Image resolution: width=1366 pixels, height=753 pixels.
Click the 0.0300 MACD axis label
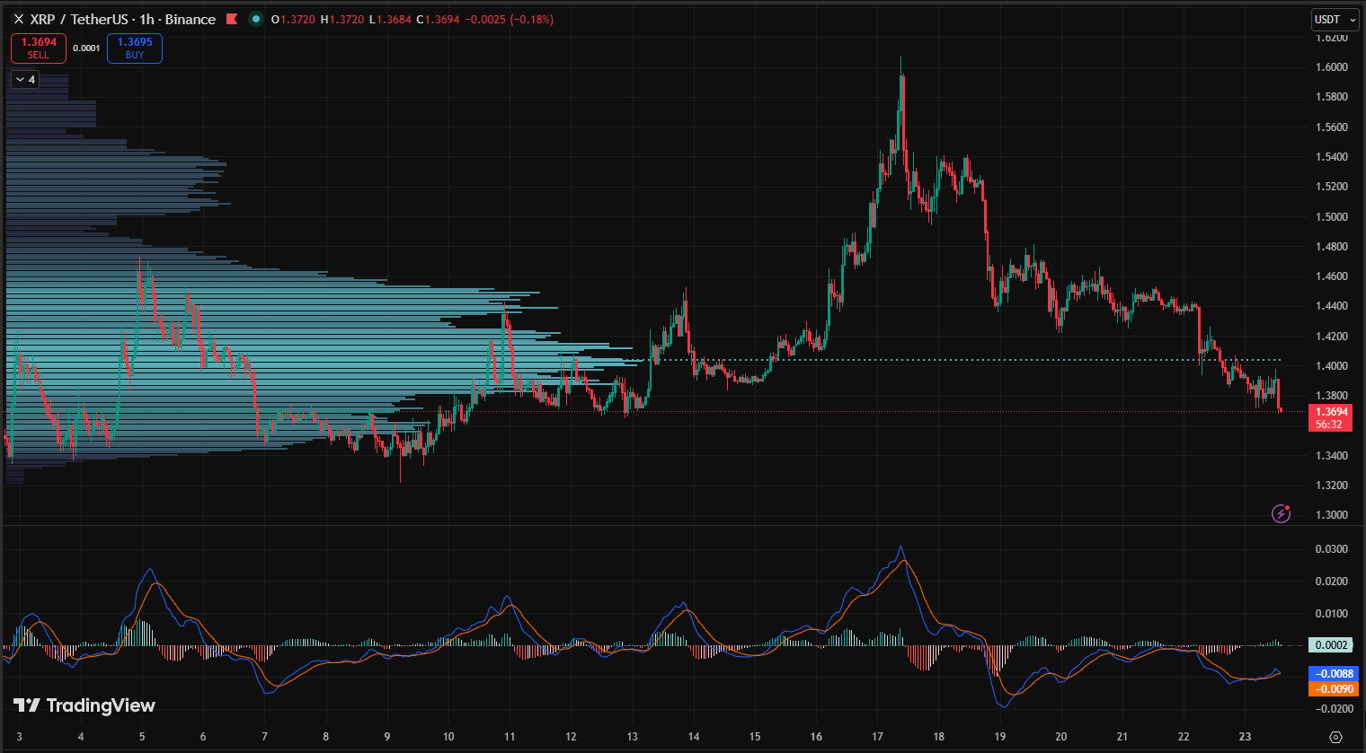[1330, 549]
